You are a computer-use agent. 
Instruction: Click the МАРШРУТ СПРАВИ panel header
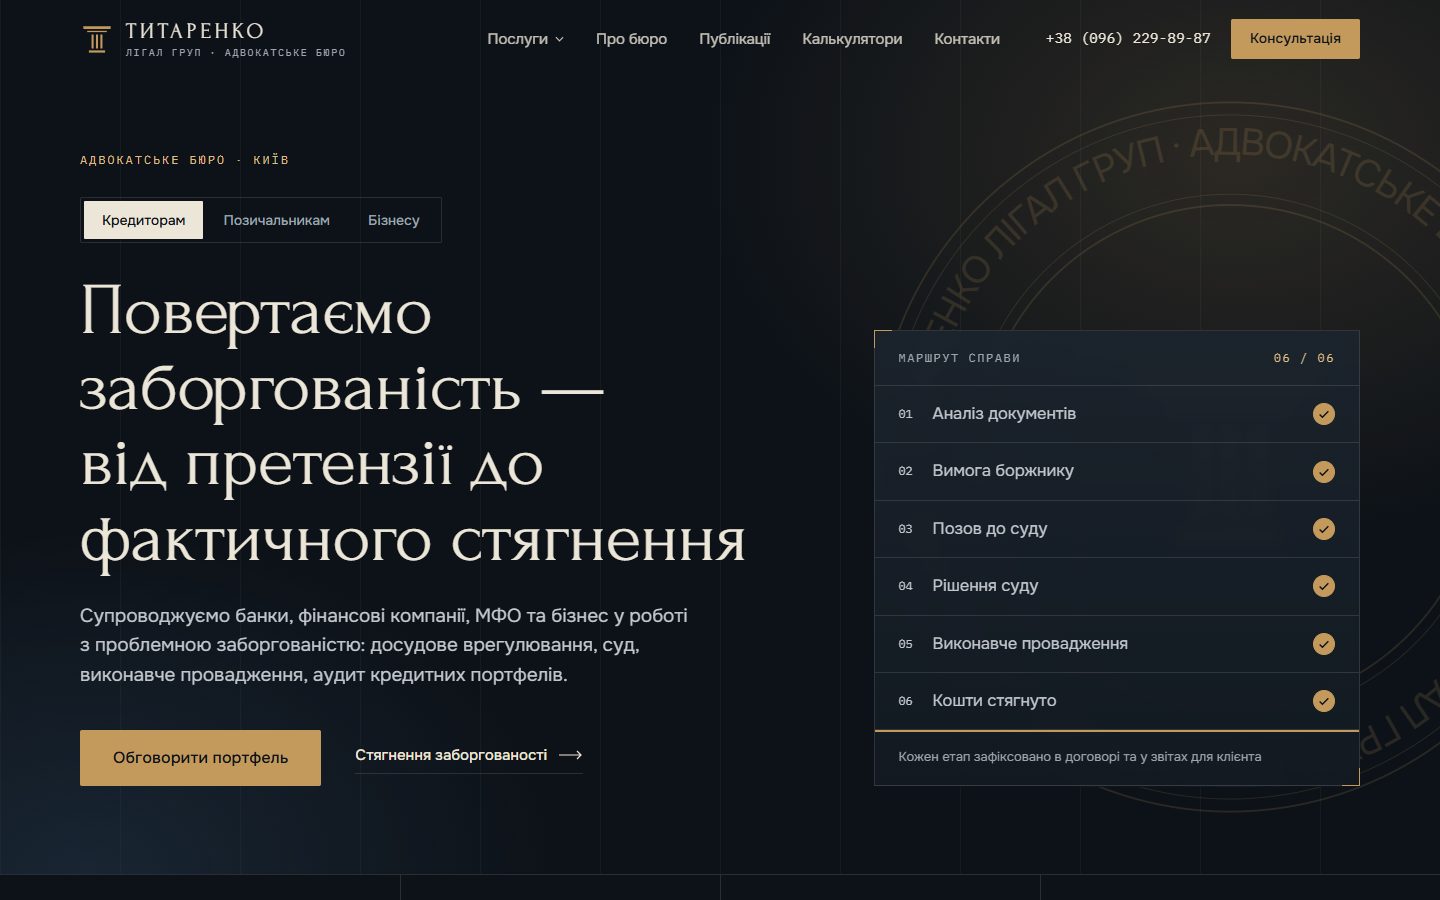[x=959, y=358]
